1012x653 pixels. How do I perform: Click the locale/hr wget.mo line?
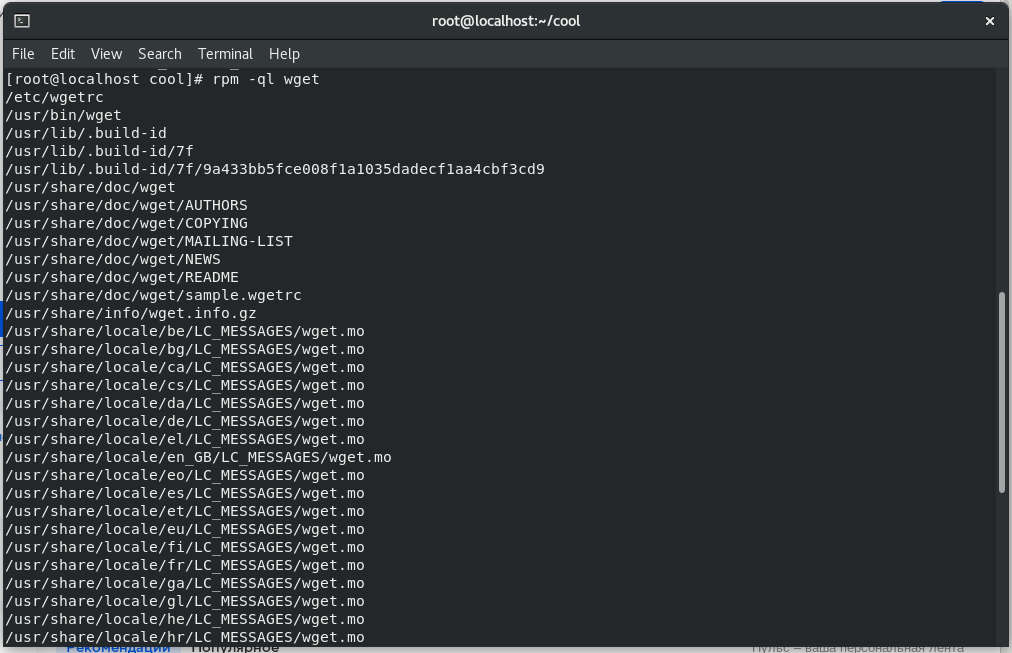click(x=185, y=638)
